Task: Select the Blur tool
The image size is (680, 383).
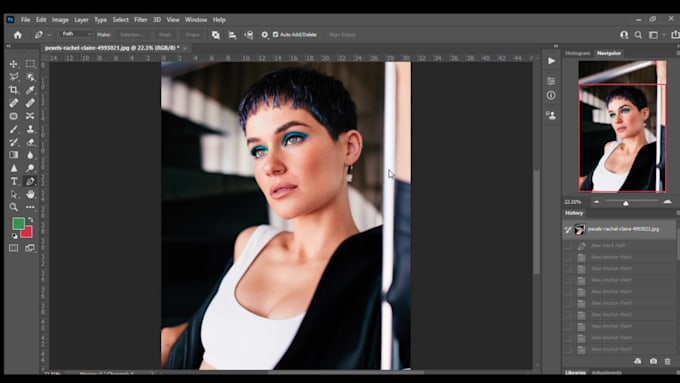Action: point(30,155)
